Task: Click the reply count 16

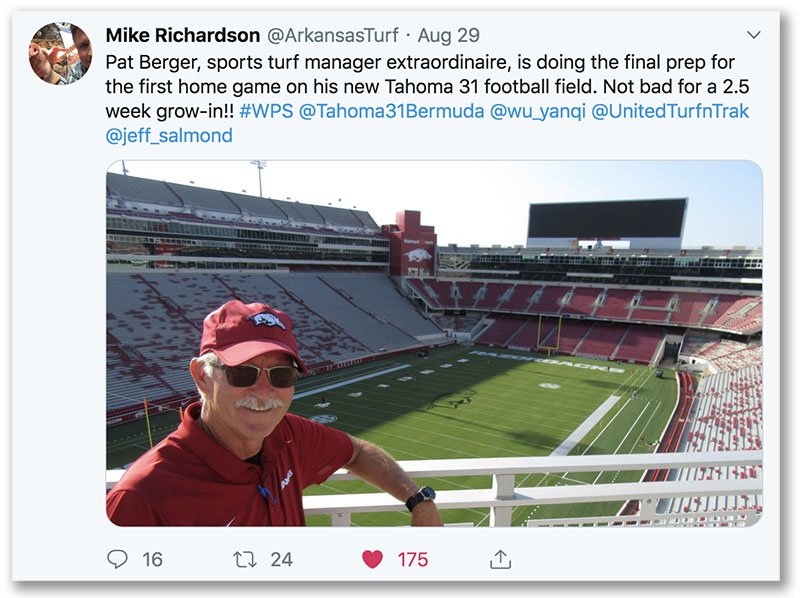Action: [x=152, y=559]
